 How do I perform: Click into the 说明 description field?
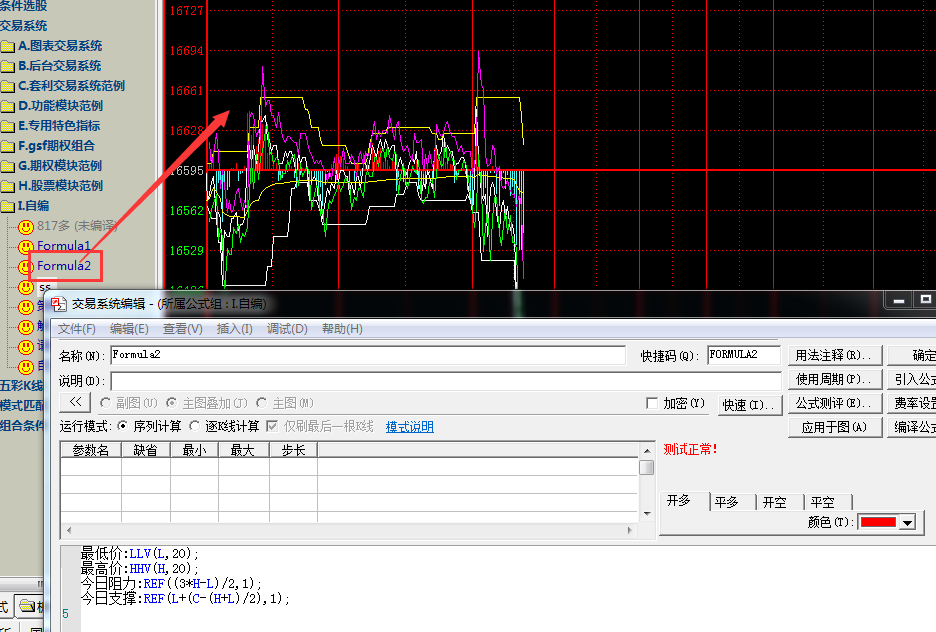click(445, 380)
